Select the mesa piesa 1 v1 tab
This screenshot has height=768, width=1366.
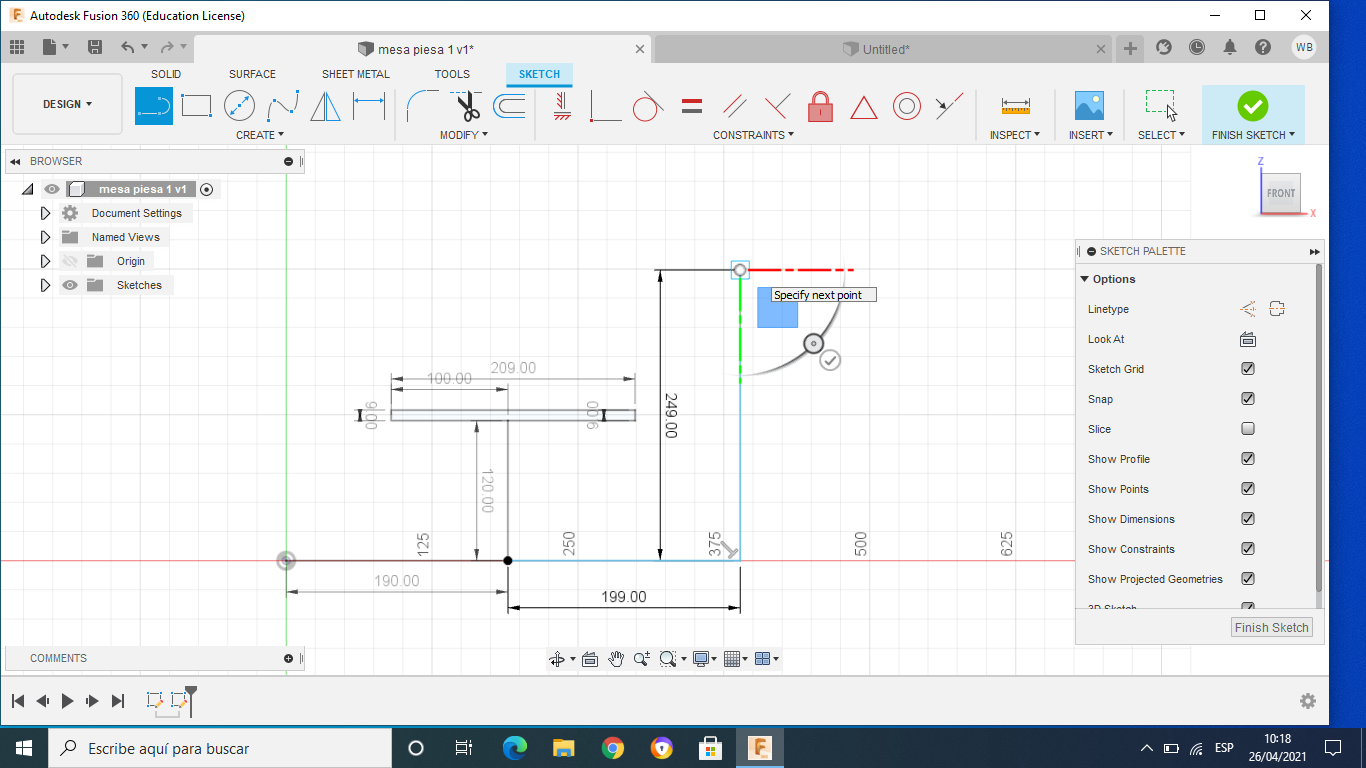(421, 49)
